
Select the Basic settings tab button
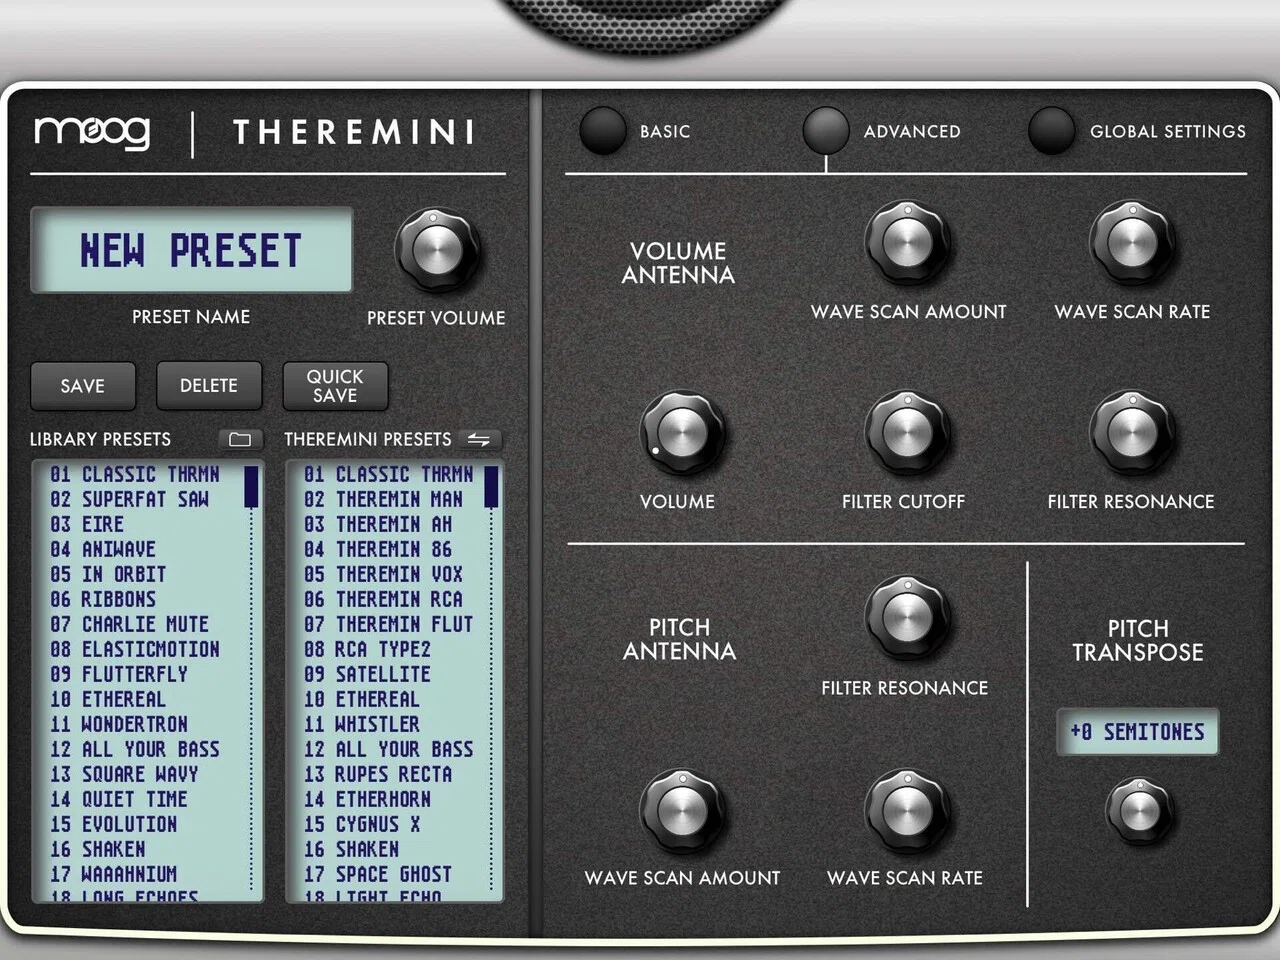pyautogui.click(x=602, y=131)
